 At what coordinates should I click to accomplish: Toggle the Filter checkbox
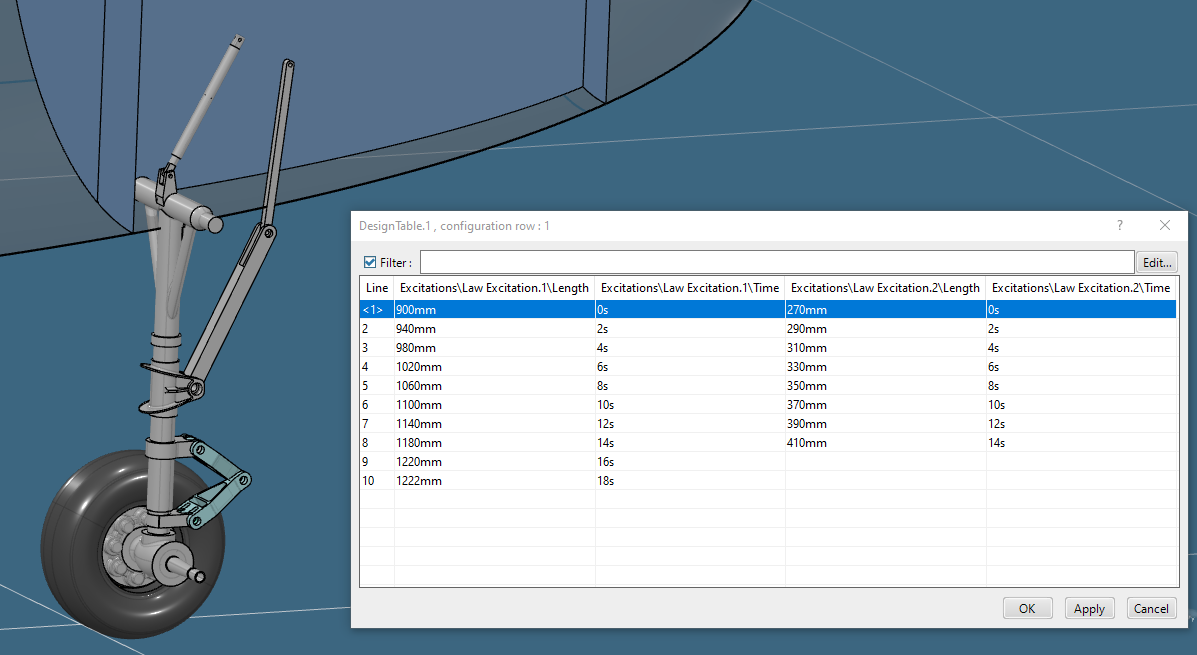point(370,262)
